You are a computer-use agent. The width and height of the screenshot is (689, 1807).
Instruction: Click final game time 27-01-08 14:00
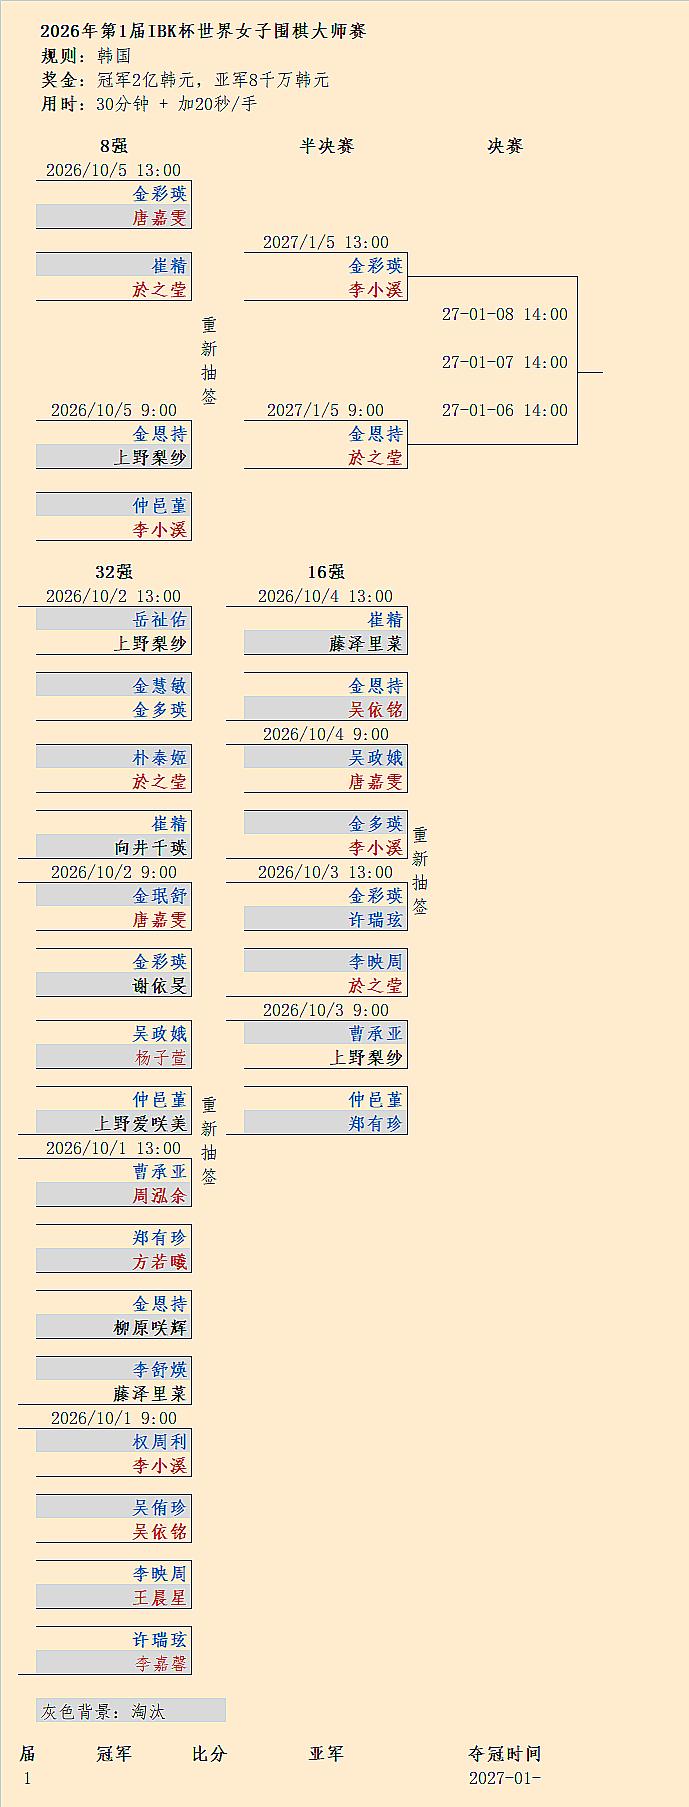coord(505,314)
